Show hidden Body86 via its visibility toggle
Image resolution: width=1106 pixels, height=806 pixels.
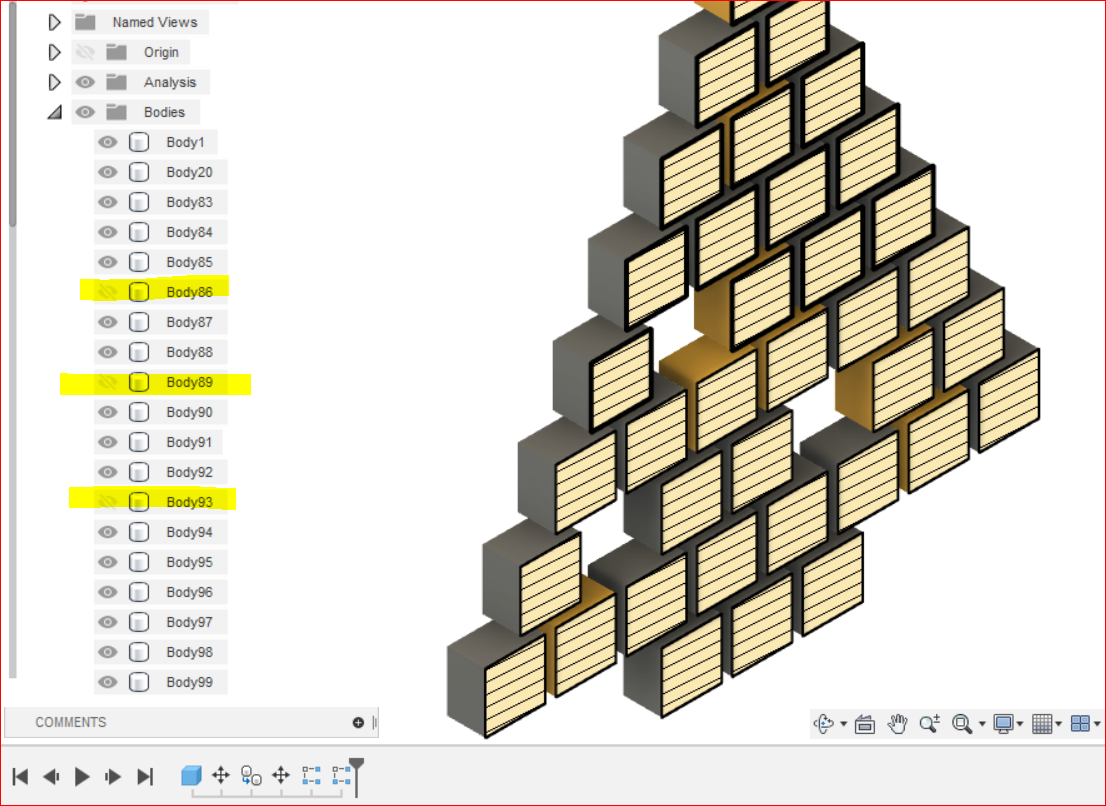(x=107, y=292)
